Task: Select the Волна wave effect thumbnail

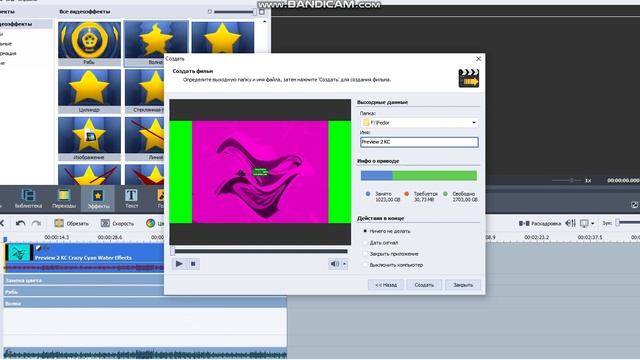Action: click(156, 43)
